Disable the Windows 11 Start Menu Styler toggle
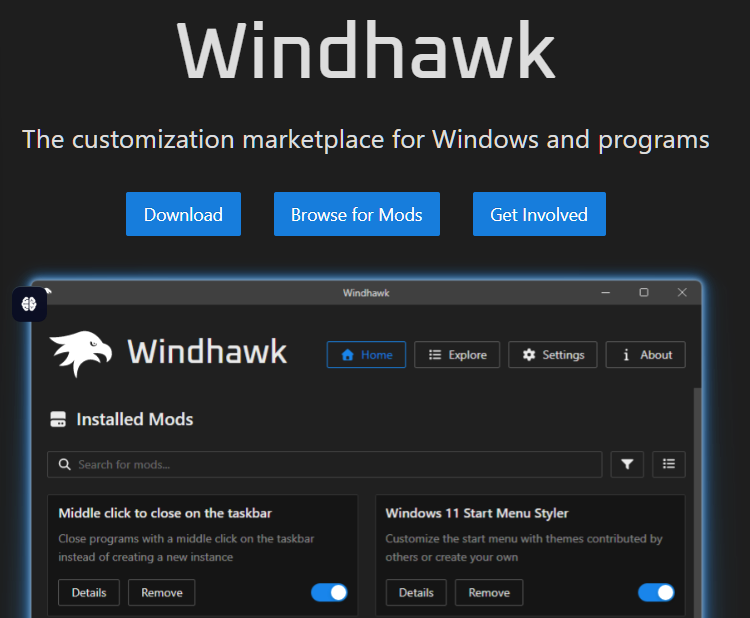The height and width of the screenshot is (618, 750). pos(656,593)
